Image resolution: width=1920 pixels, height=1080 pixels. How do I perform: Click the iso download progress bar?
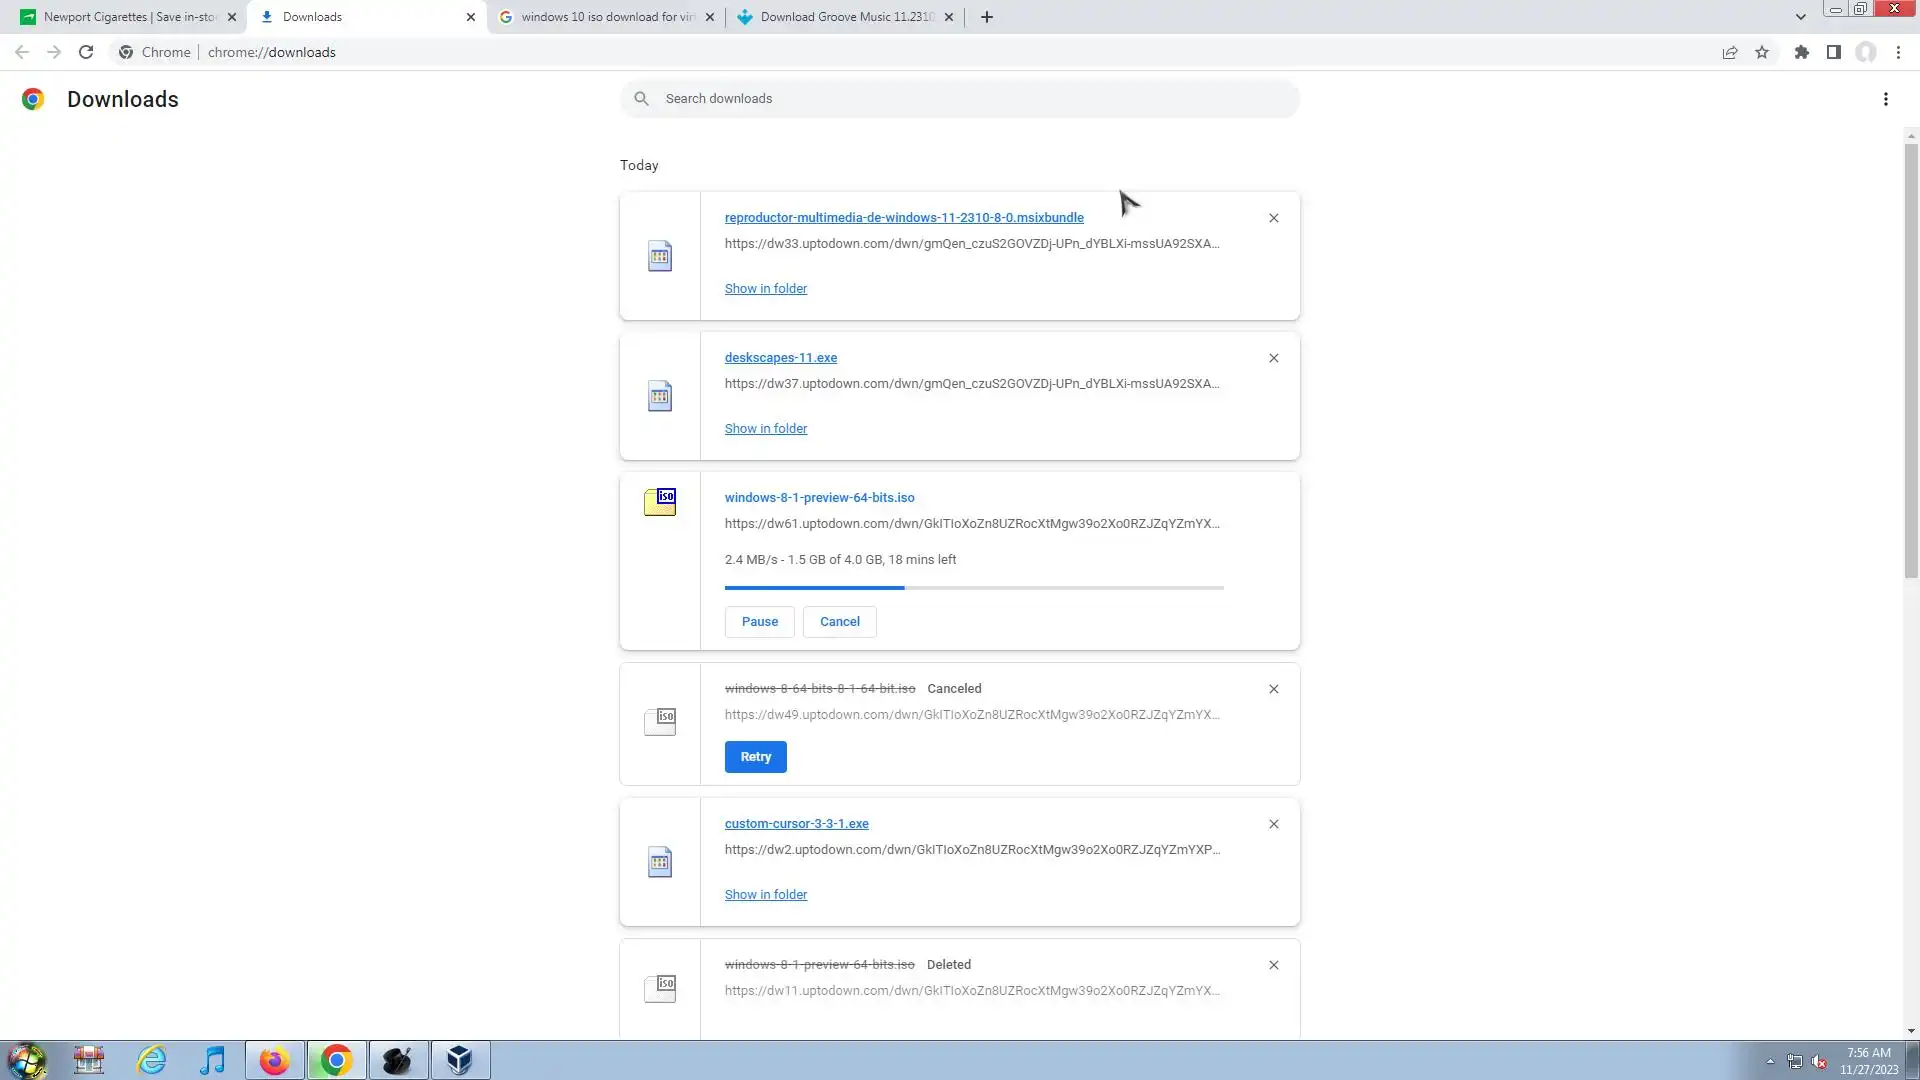[973, 588]
